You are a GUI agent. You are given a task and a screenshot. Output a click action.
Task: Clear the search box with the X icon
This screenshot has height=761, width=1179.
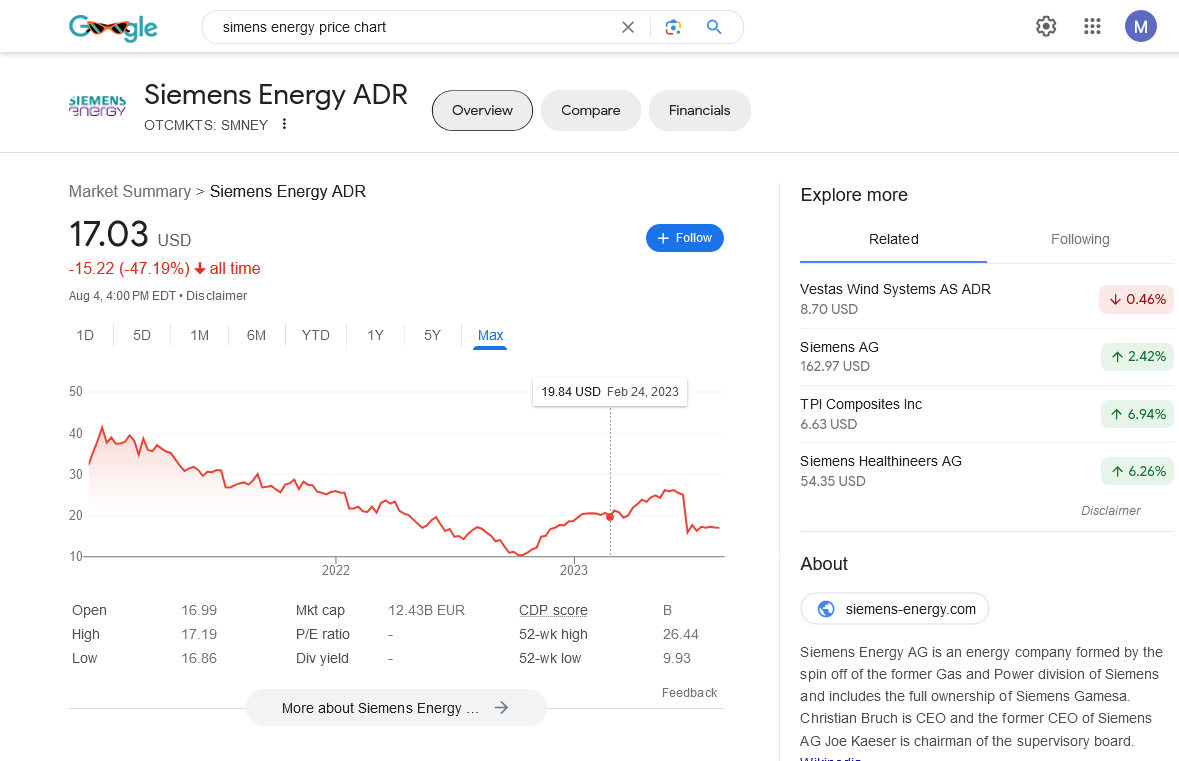click(x=628, y=28)
